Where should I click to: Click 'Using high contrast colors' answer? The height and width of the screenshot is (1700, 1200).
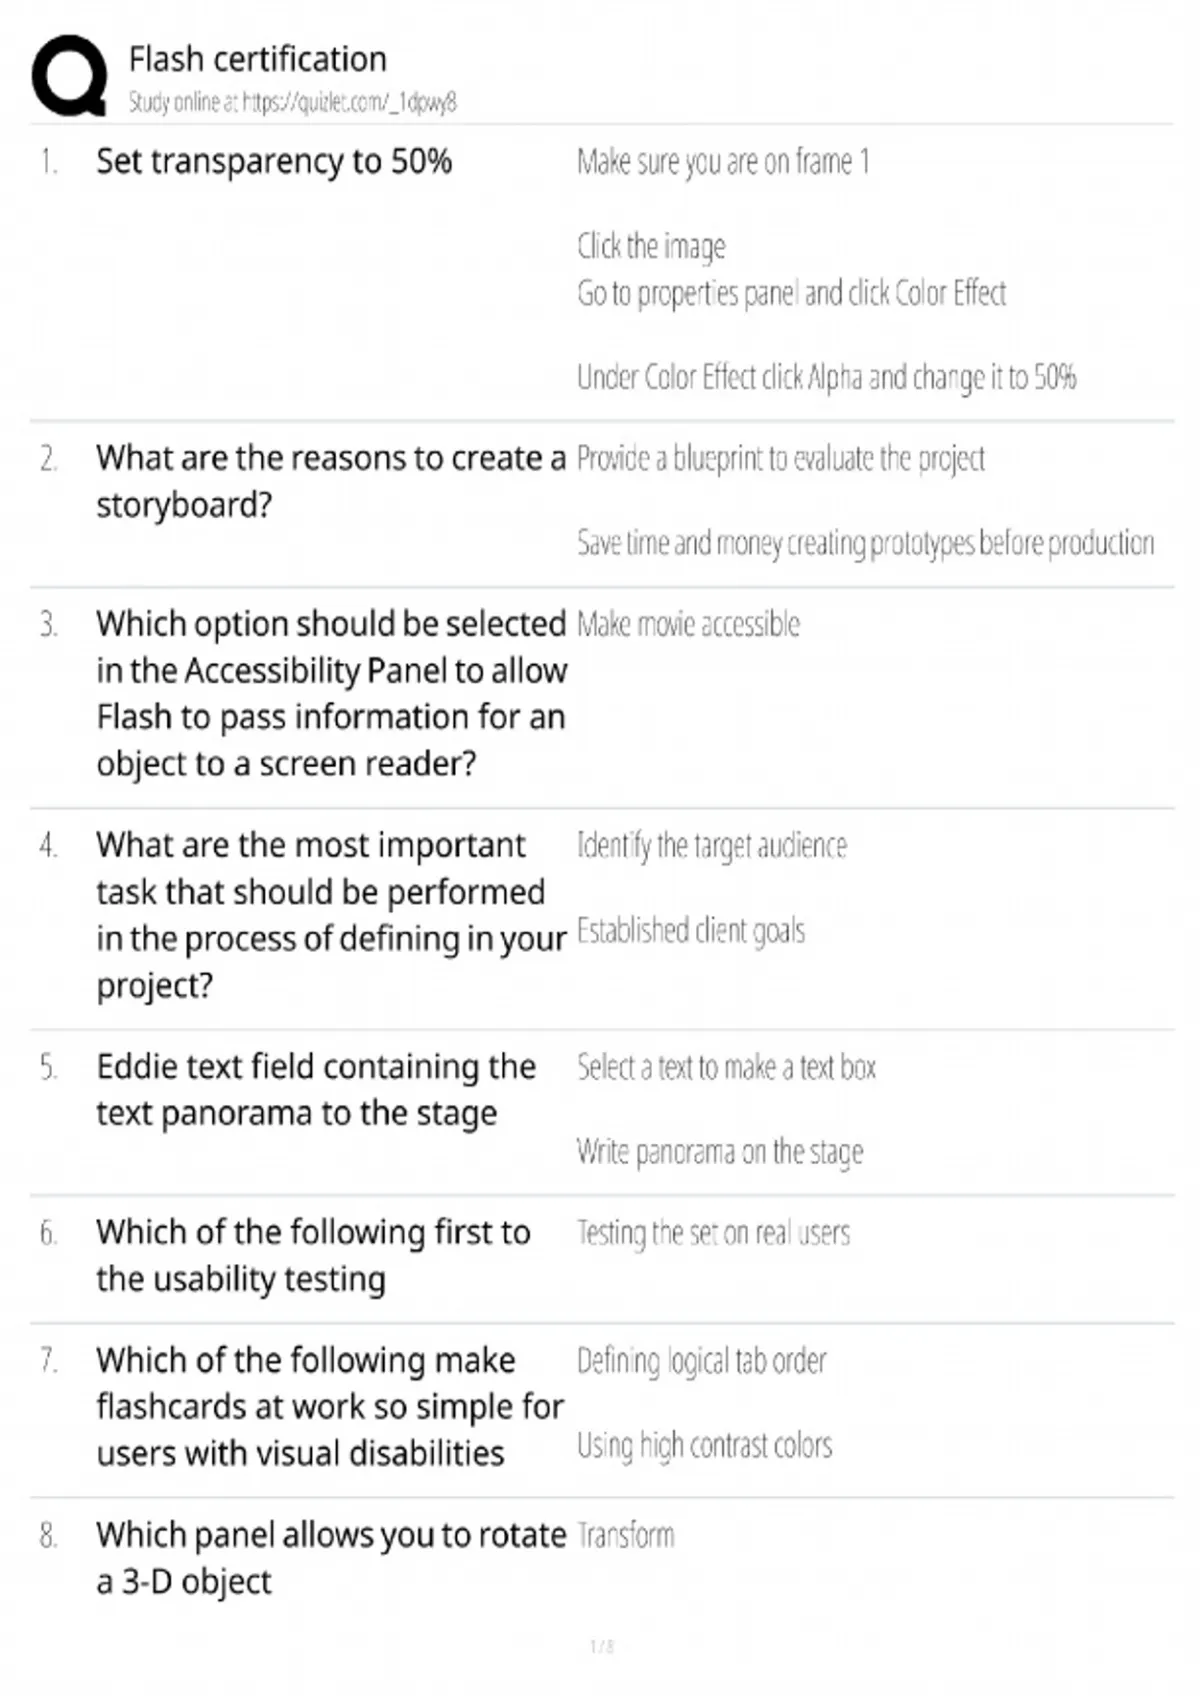point(704,1446)
